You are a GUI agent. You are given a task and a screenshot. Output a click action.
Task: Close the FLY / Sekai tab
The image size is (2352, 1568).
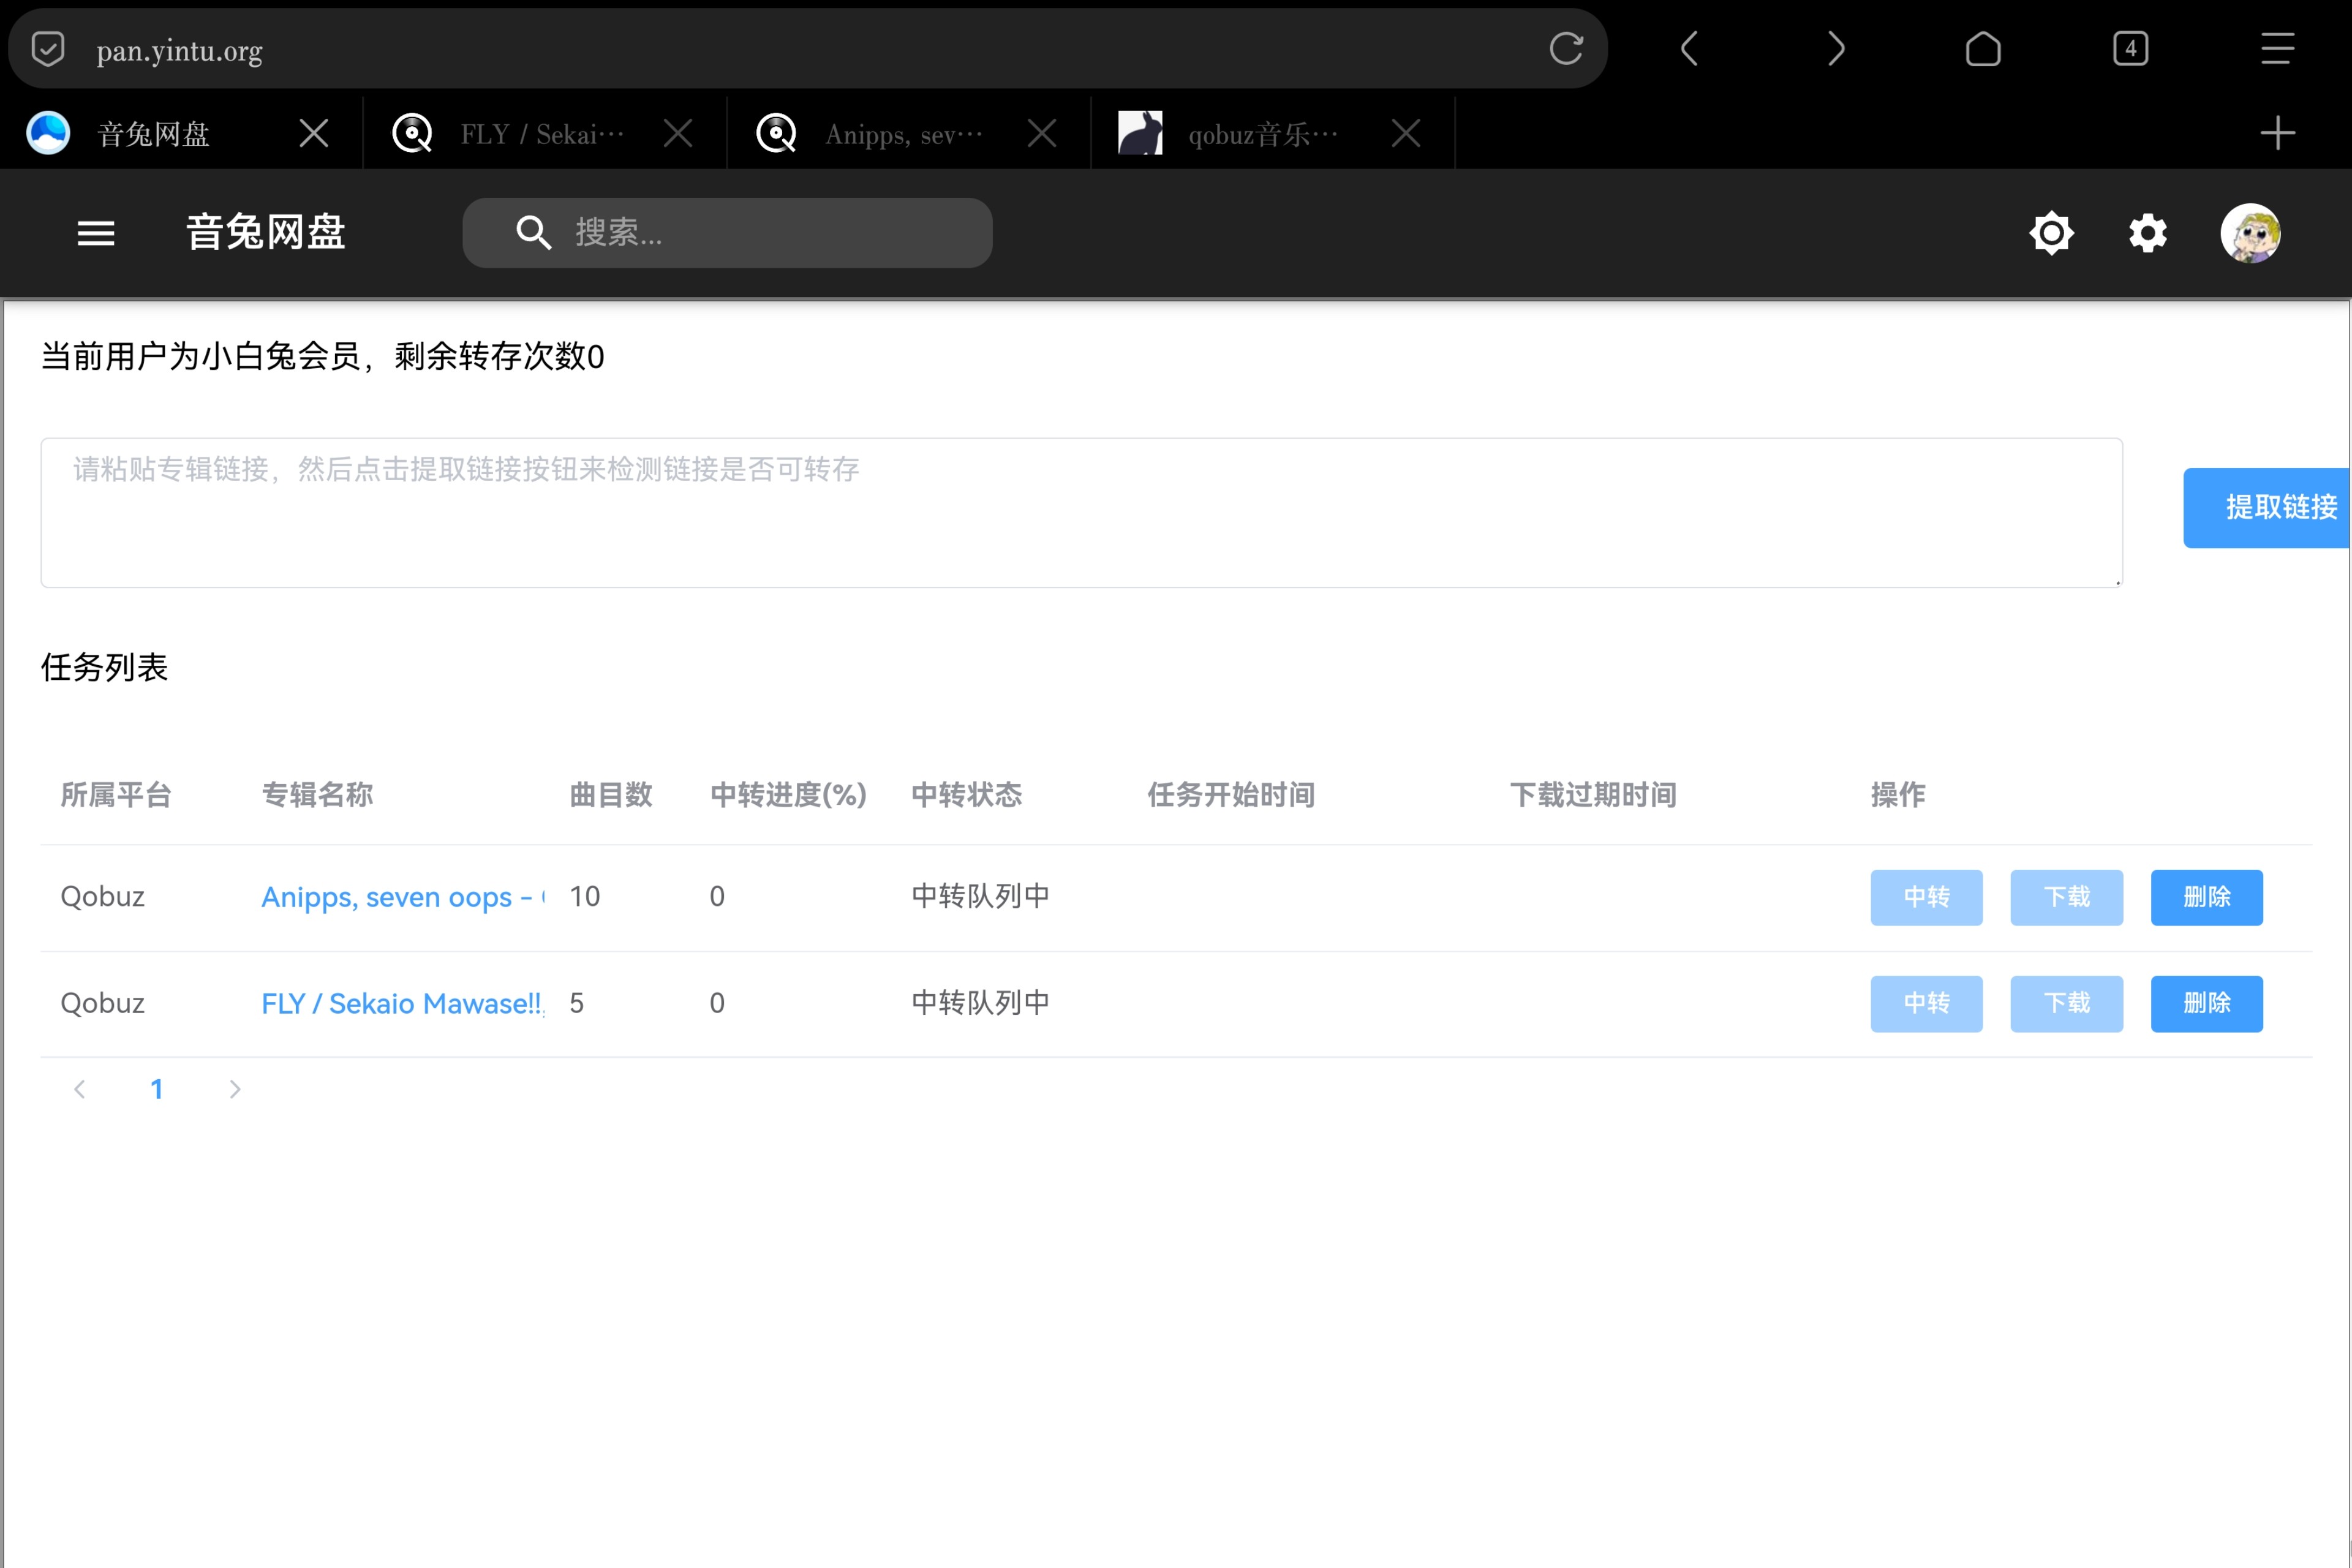coord(678,133)
